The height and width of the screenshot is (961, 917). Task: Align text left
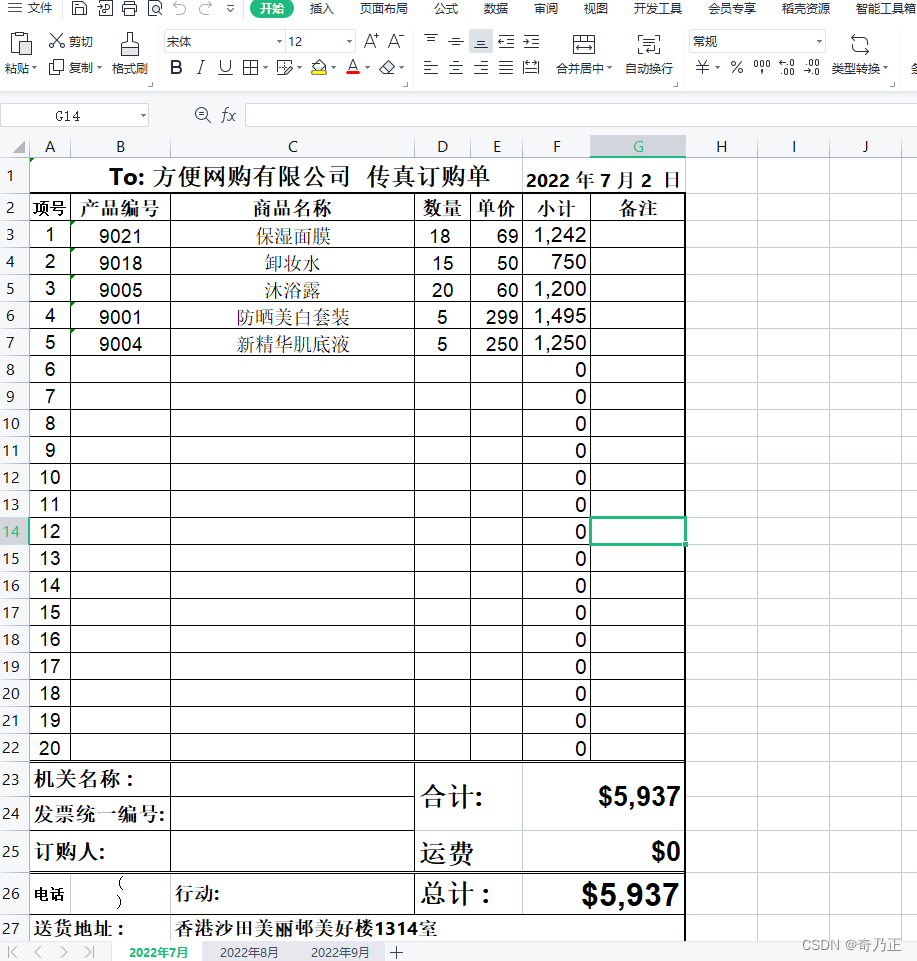click(x=431, y=67)
